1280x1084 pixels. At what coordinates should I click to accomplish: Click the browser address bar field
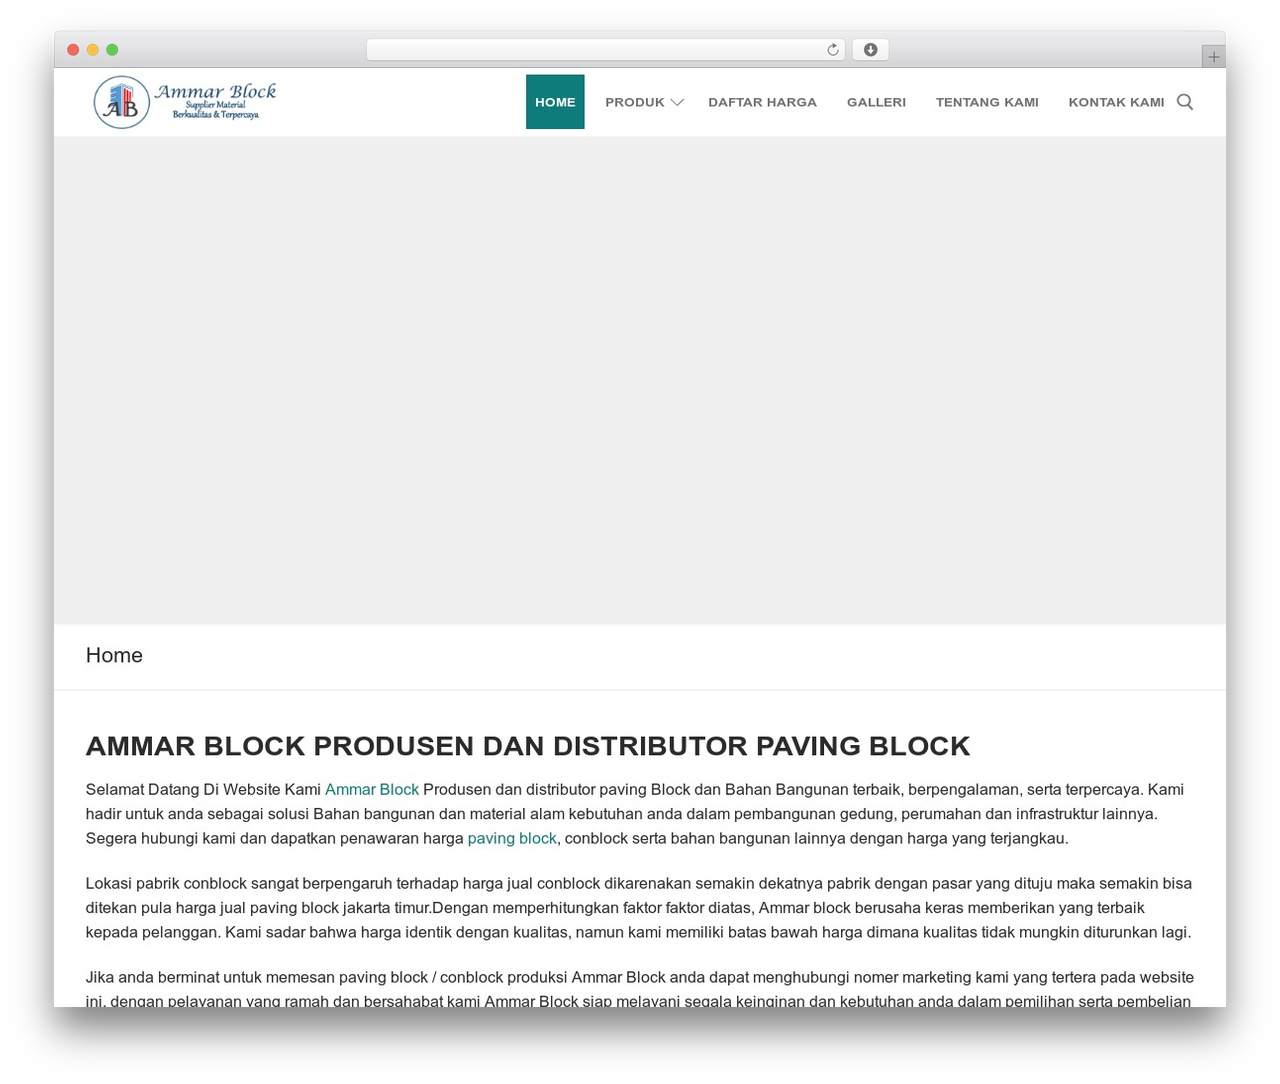coord(605,50)
